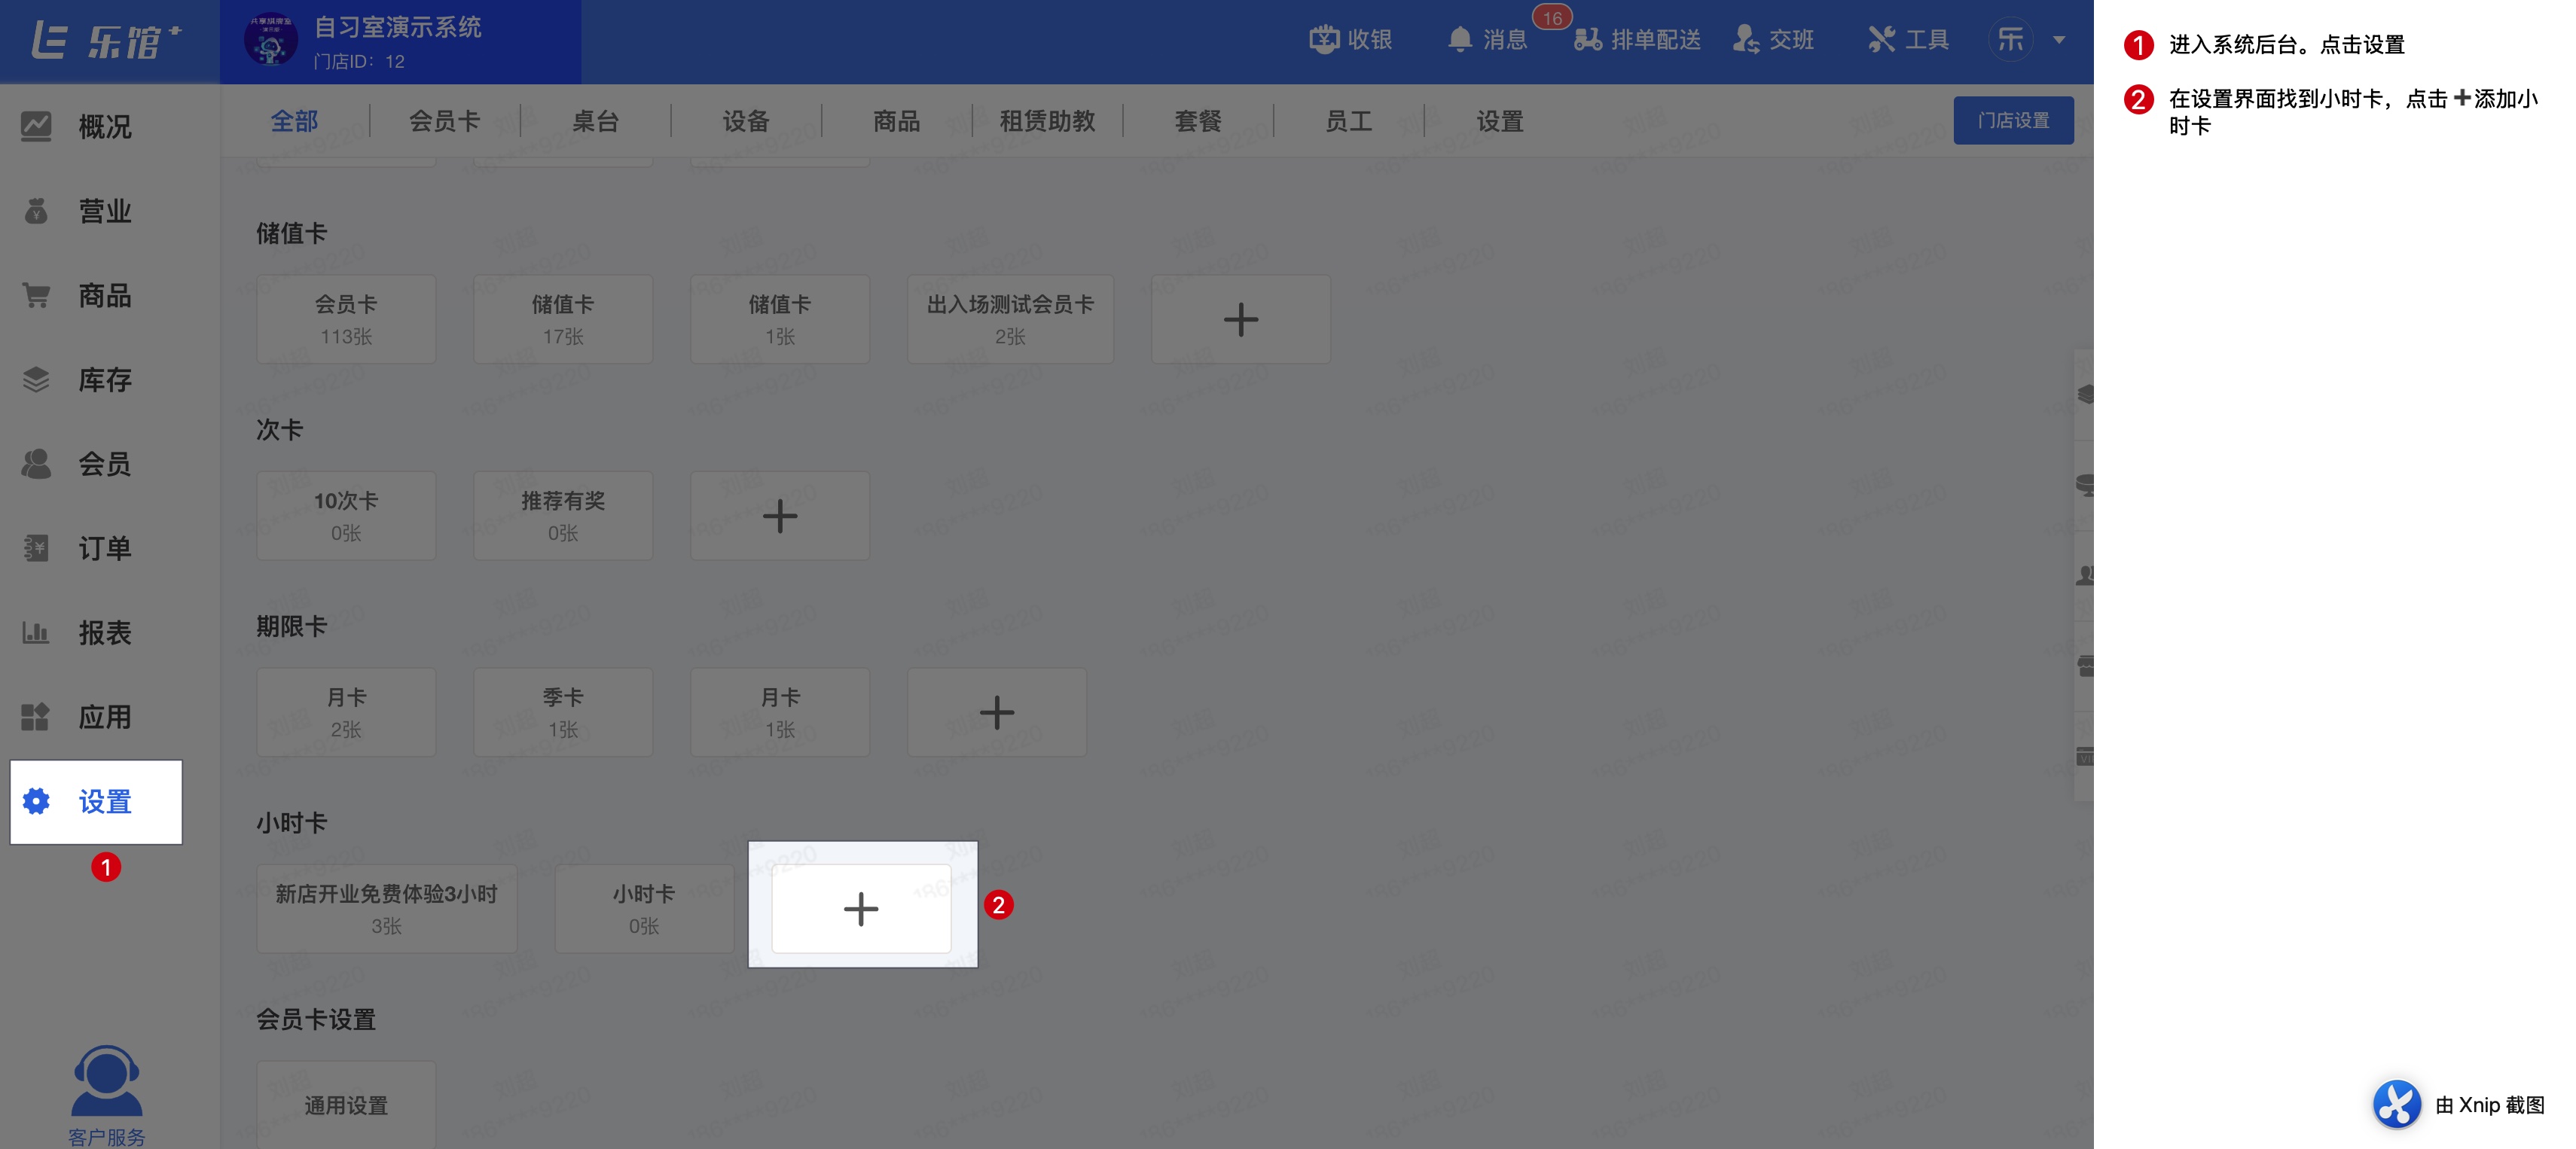Open the 工具 tools menu

pyautogui.click(x=1908, y=40)
